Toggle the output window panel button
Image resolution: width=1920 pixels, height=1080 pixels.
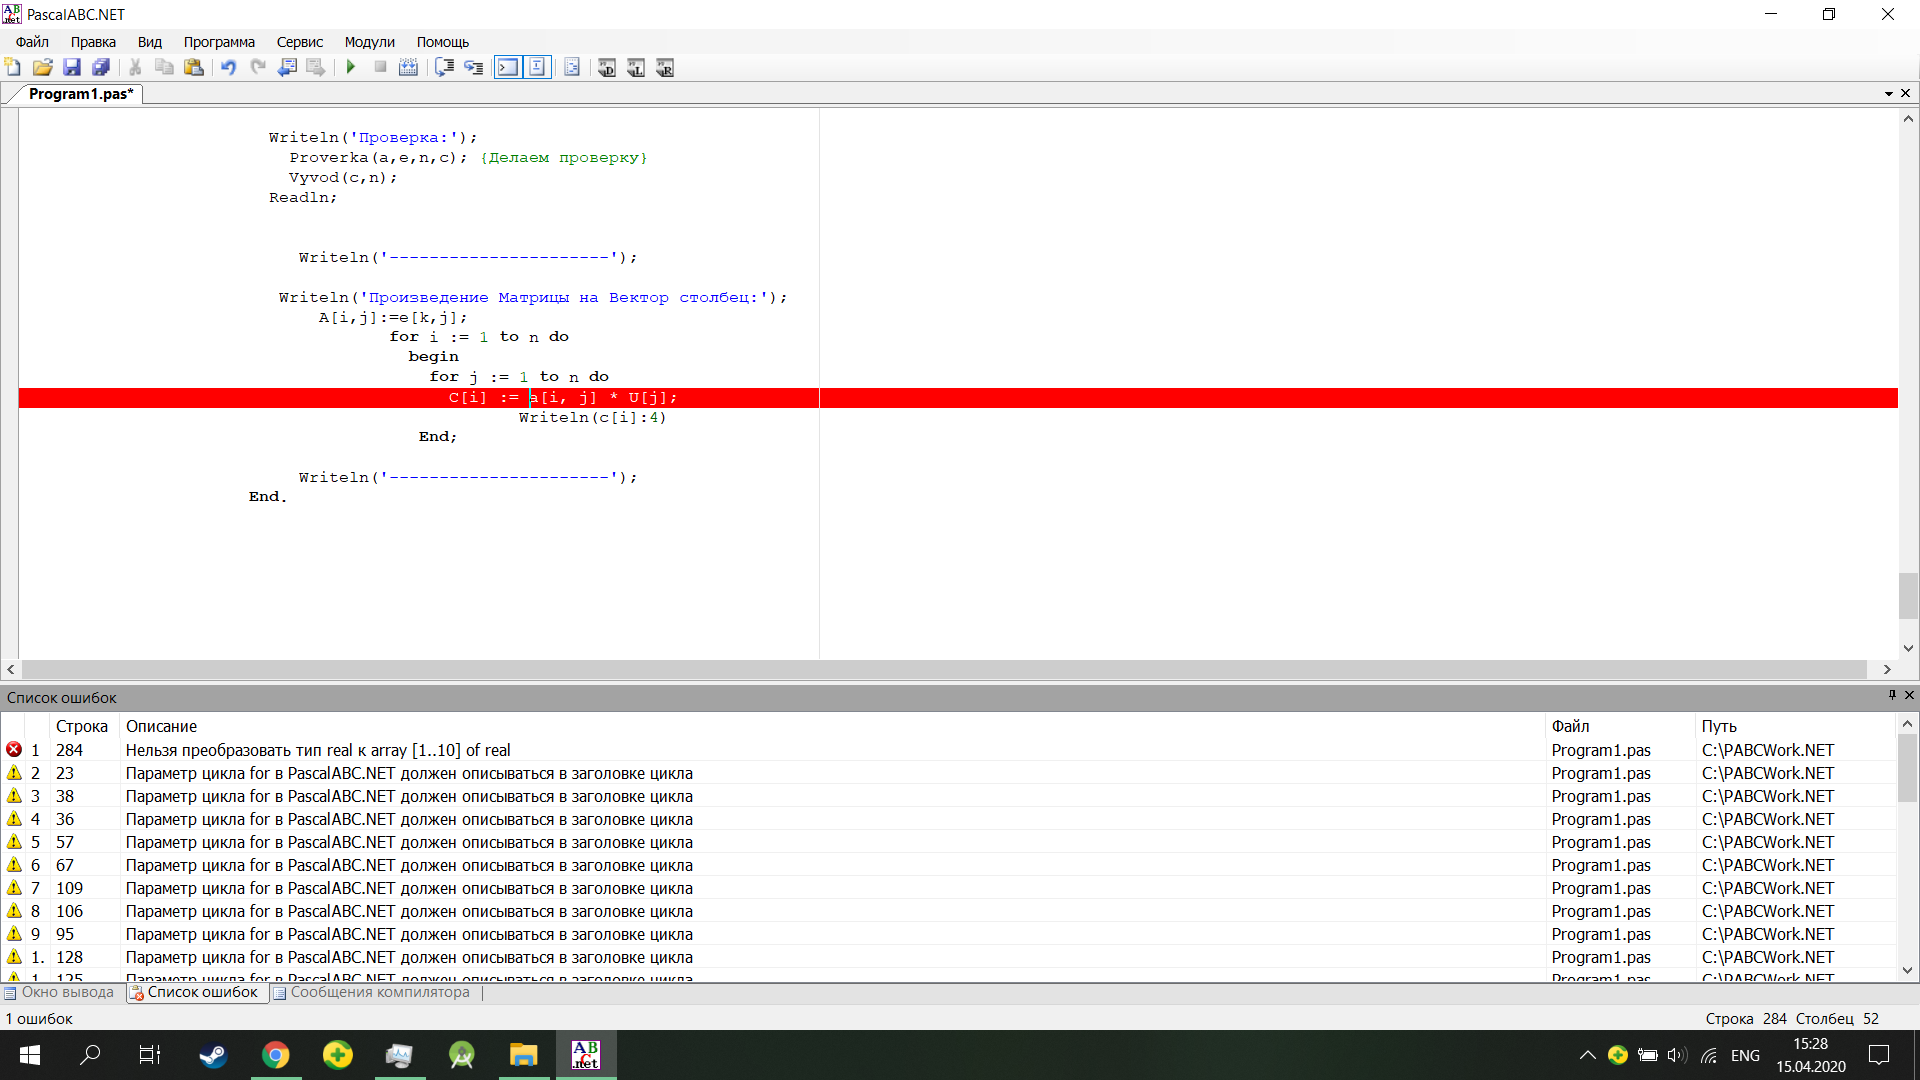click(x=508, y=67)
